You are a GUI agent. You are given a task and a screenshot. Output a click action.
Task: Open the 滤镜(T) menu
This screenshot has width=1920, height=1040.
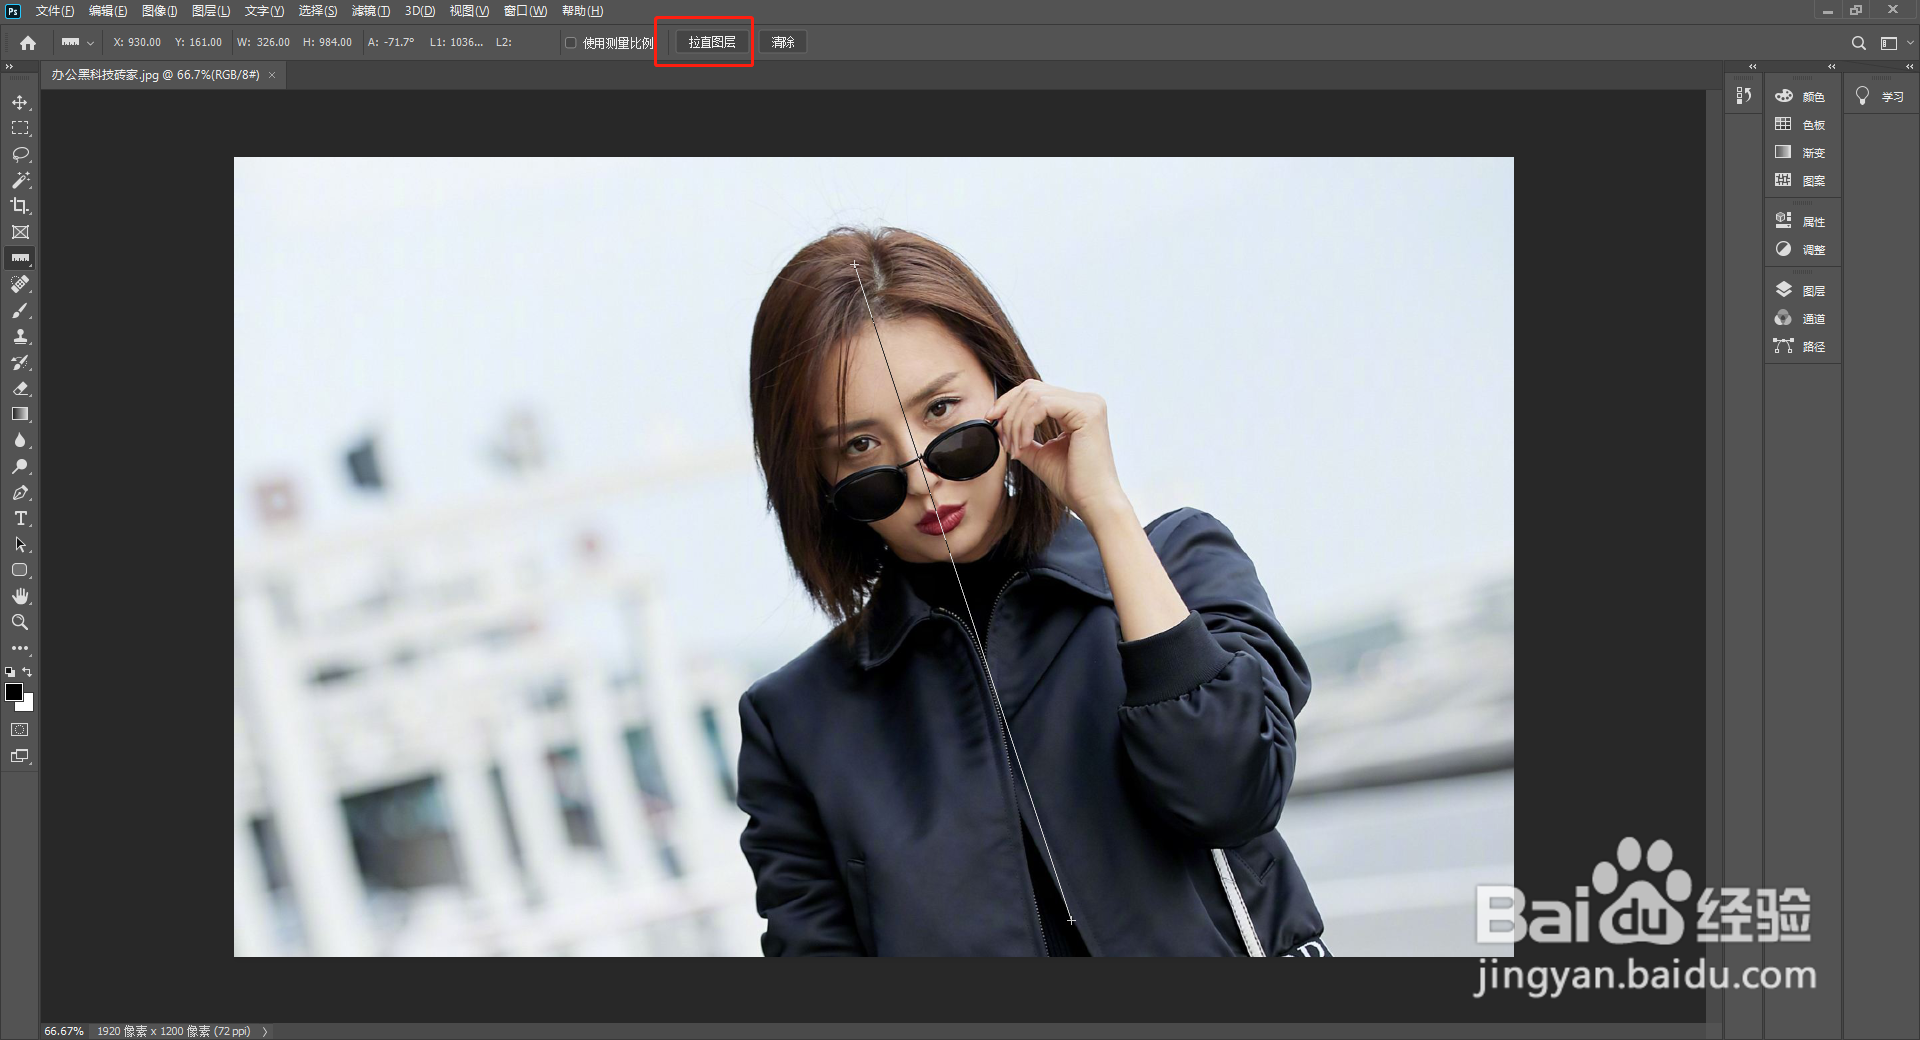[371, 11]
